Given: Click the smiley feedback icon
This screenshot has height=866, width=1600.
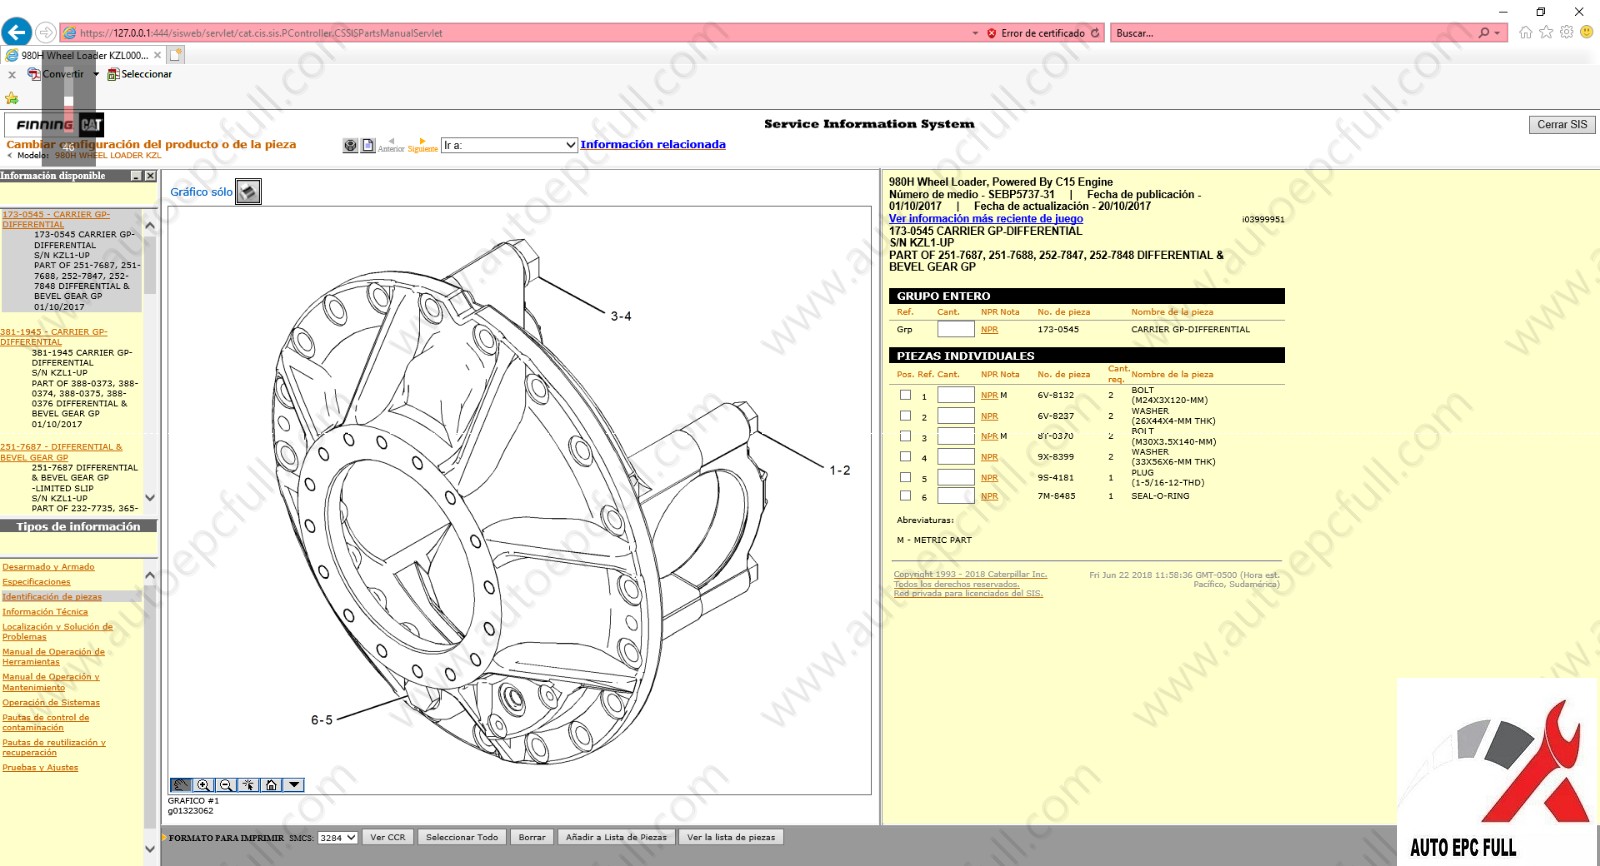Looking at the screenshot, I should (1586, 32).
